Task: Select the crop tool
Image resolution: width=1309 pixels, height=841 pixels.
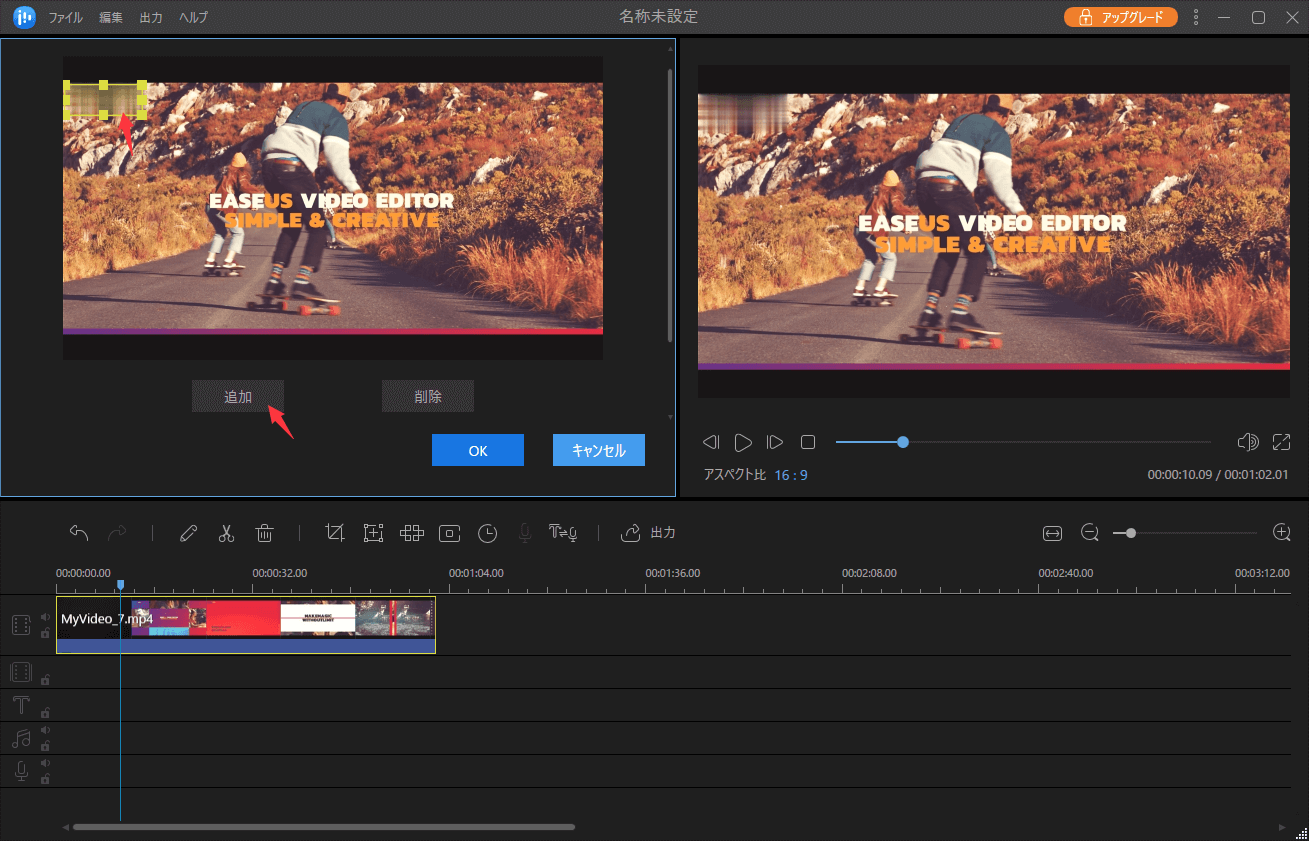Action: click(x=335, y=533)
